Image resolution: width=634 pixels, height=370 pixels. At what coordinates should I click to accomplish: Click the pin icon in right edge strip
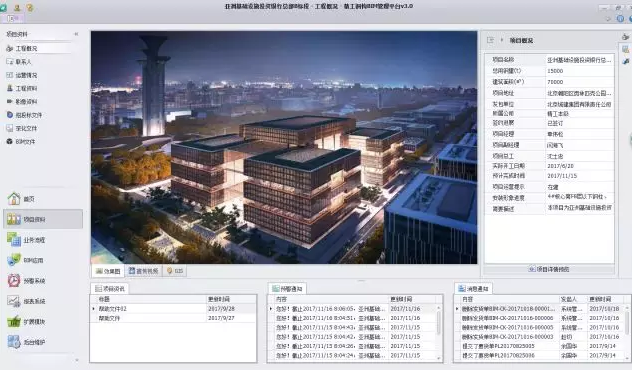pyautogui.click(x=626, y=61)
